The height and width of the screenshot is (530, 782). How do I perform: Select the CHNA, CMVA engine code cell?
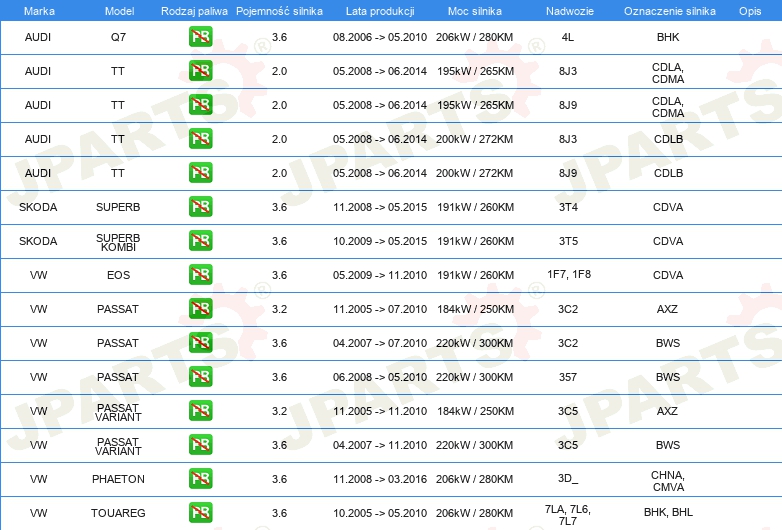[668, 481]
